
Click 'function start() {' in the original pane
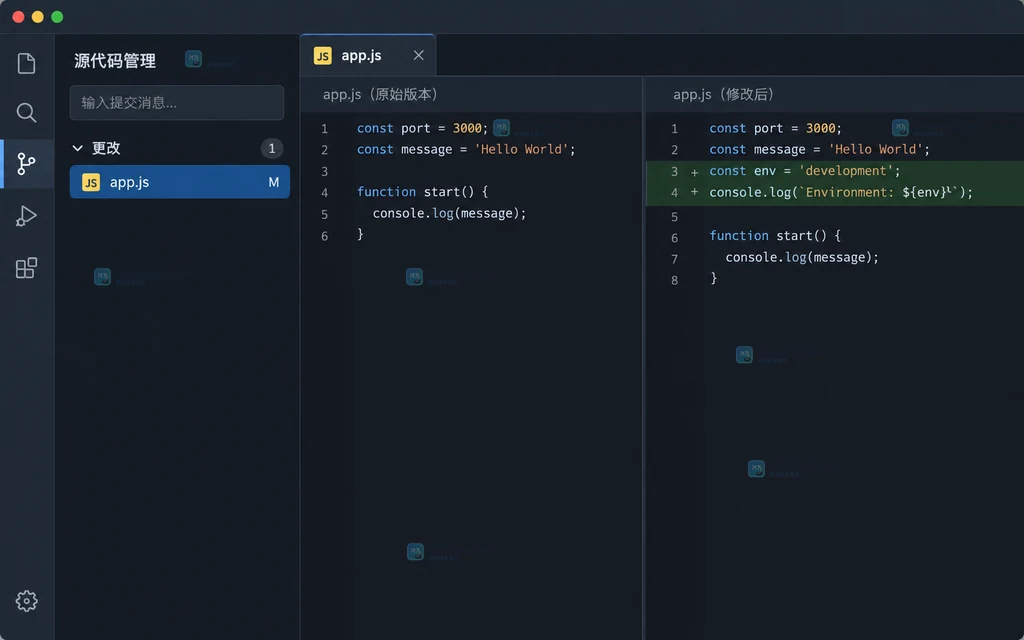[x=423, y=192]
